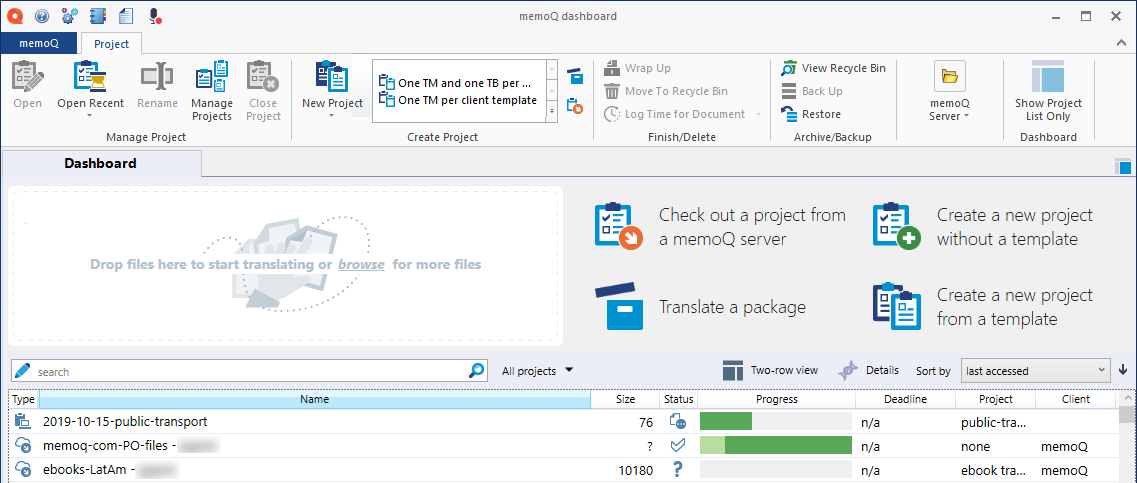Click the Progress column header

tap(777, 399)
